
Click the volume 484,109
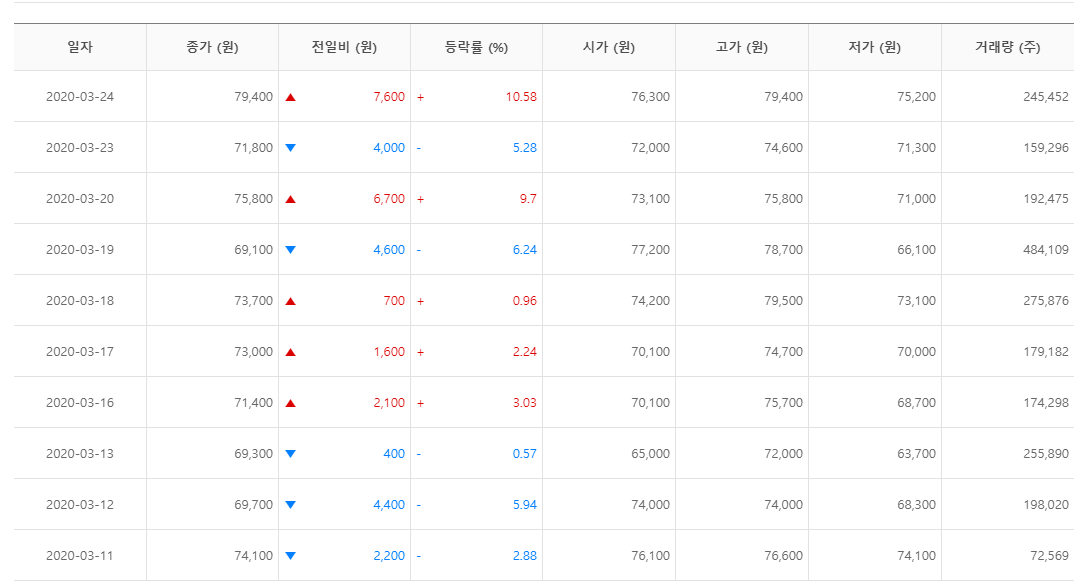point(1046,250)
